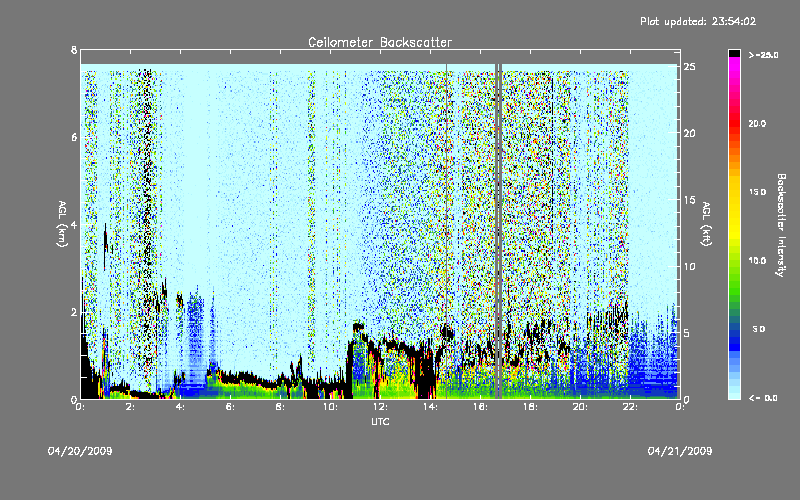The height and width of the screenshot is (500, 800).
Task: Click the 10.0 colorbar tick label
Action: click(x=757, y=260)
